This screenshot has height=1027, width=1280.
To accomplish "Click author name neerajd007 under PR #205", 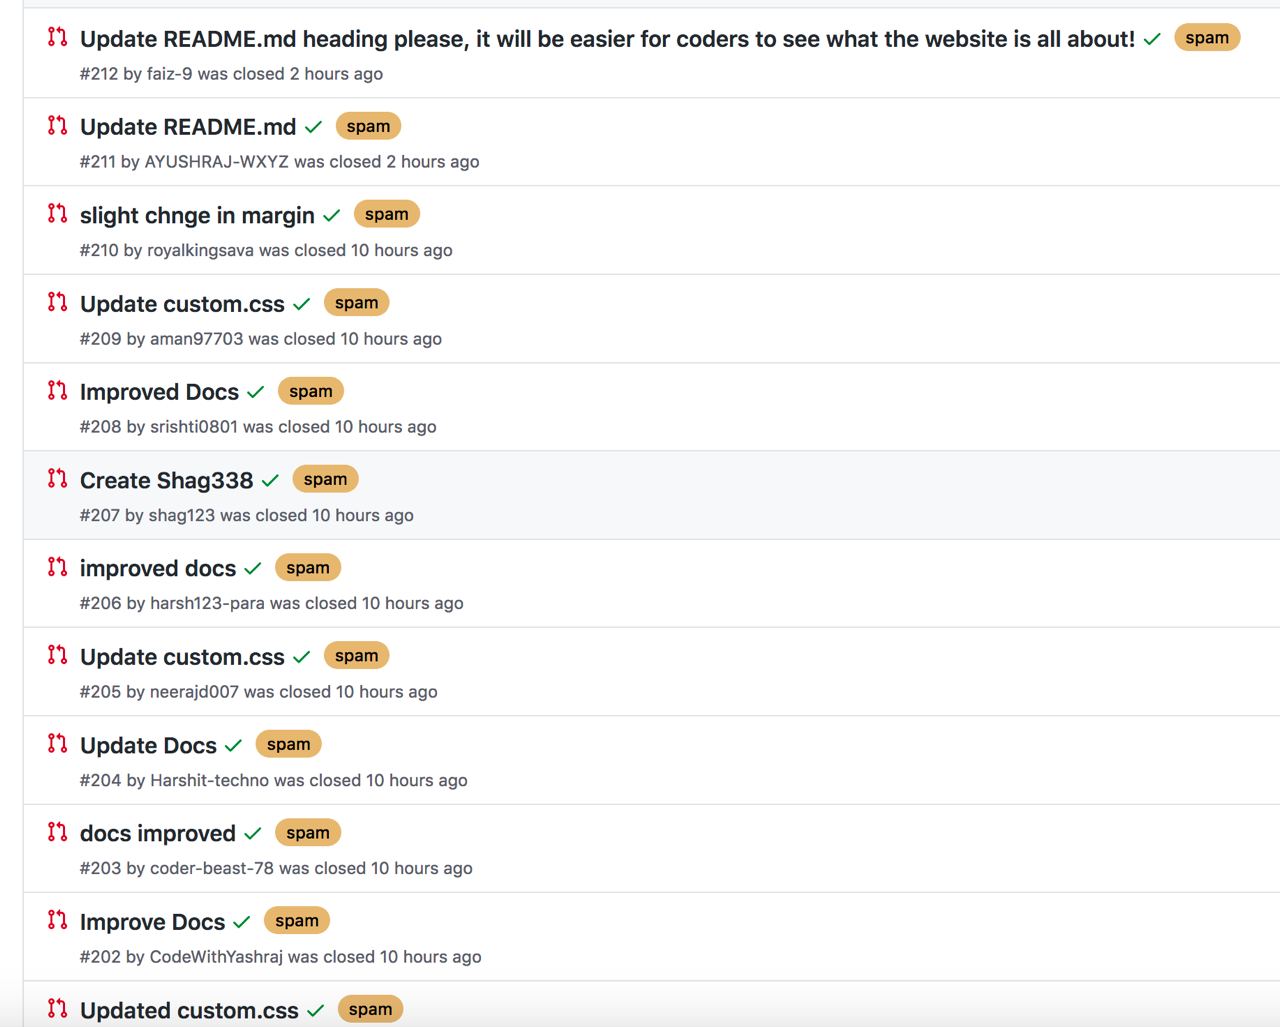I will tap(194, 692).
